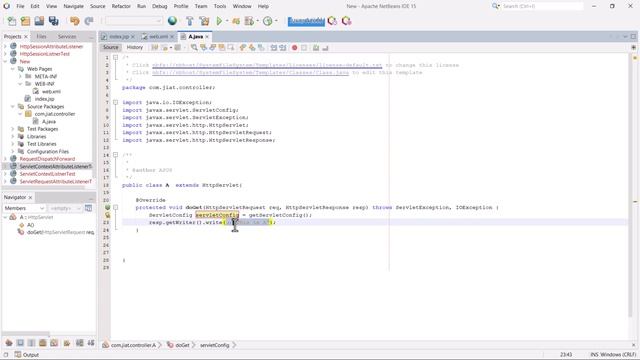Toggle Show Fields filter in Navigator
This screenshot has height=360, width=640.
[x=20, y=343]
